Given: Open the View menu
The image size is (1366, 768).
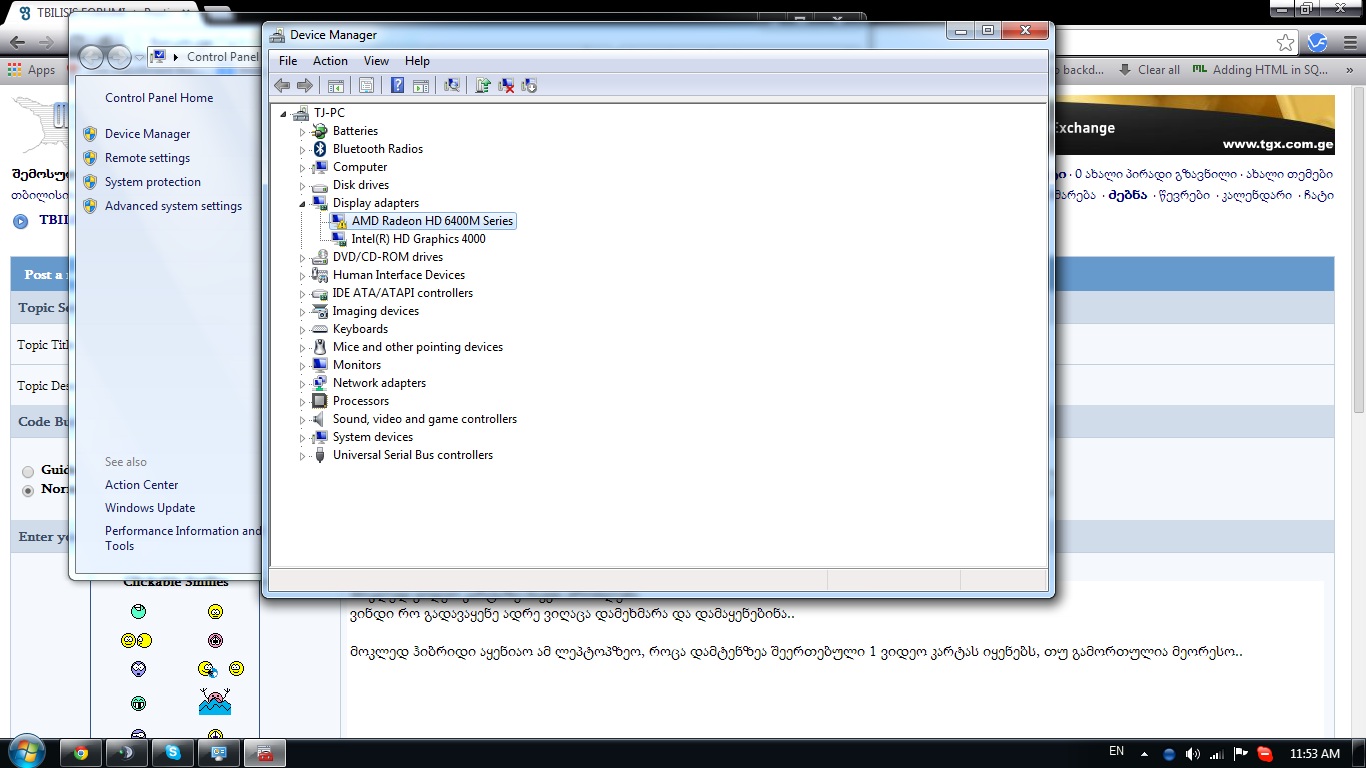Looking at the screenshot, I should click(x=376, y=61).
